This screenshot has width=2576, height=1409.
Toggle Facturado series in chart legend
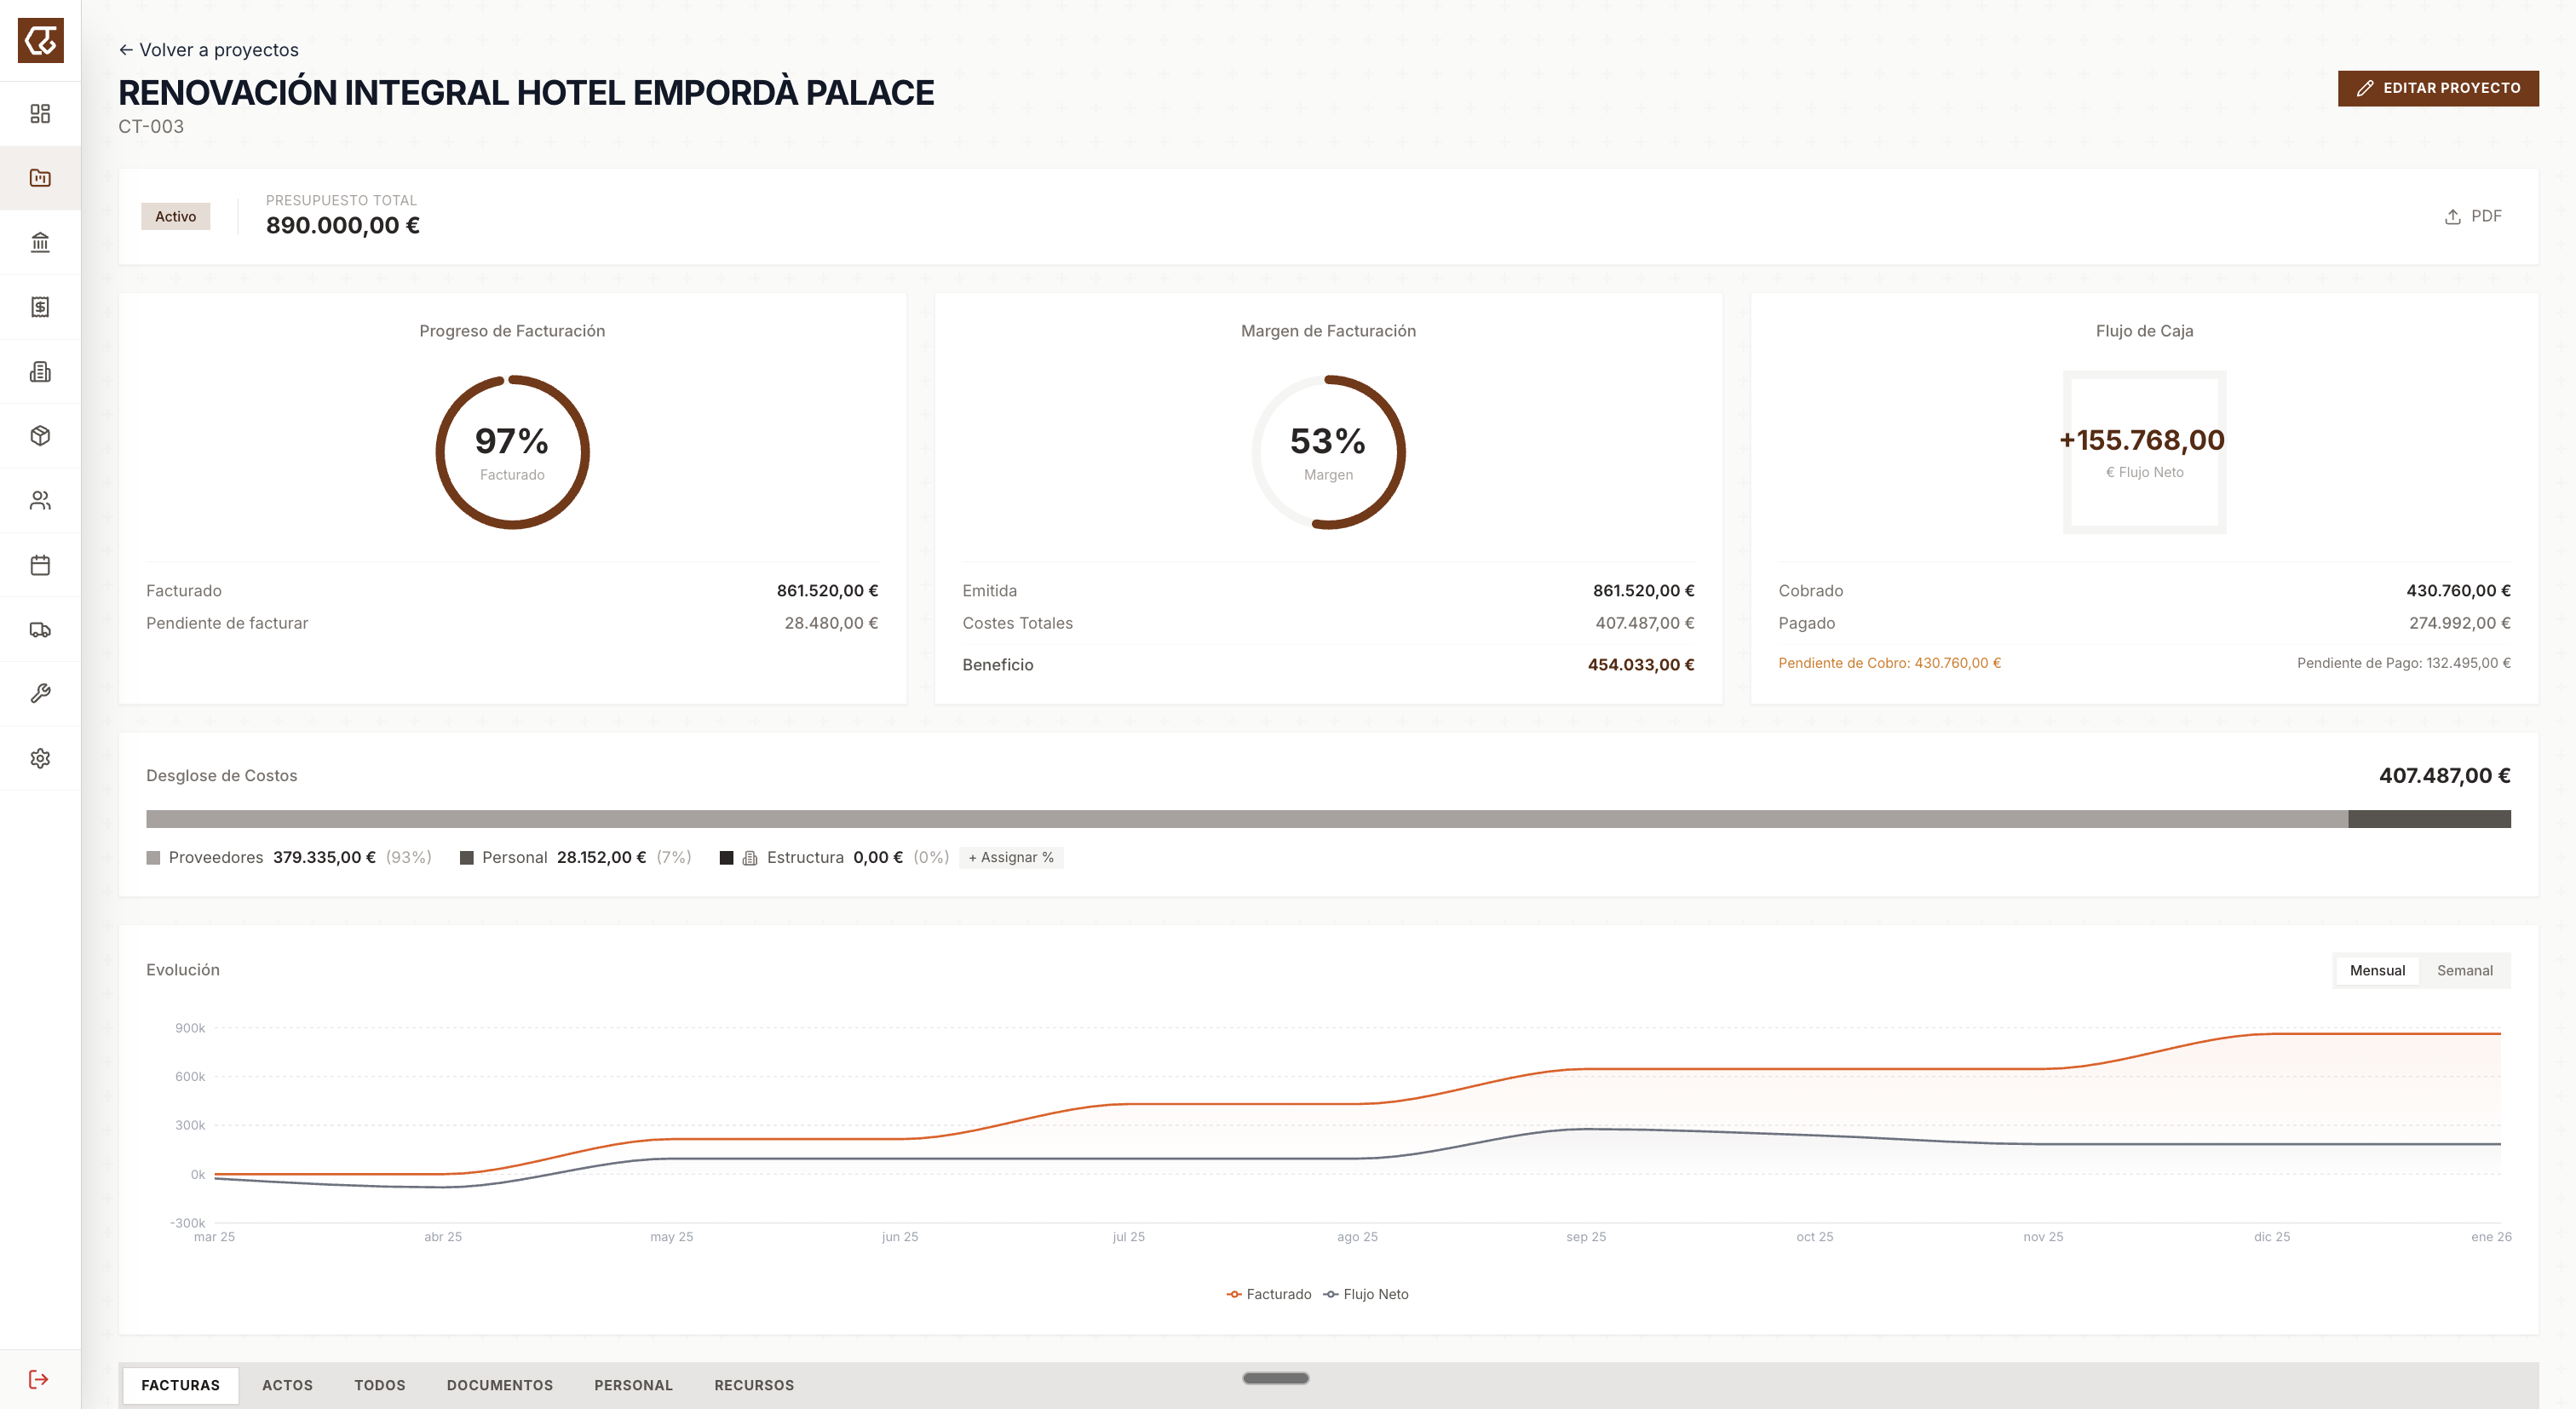1268,1295
